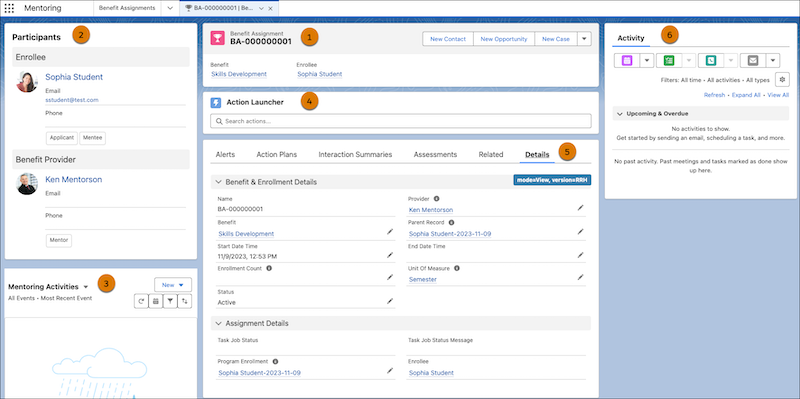This screenshot has height=399, width=800.
Task: Open the Mentoring Activities view dropdown
Action: pyautogui.click(x=86, y=287)
